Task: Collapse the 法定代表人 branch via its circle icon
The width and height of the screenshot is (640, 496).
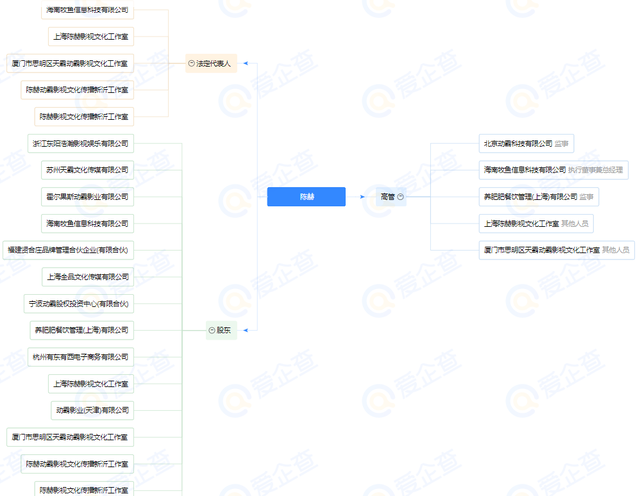Action: coord(191,63)
